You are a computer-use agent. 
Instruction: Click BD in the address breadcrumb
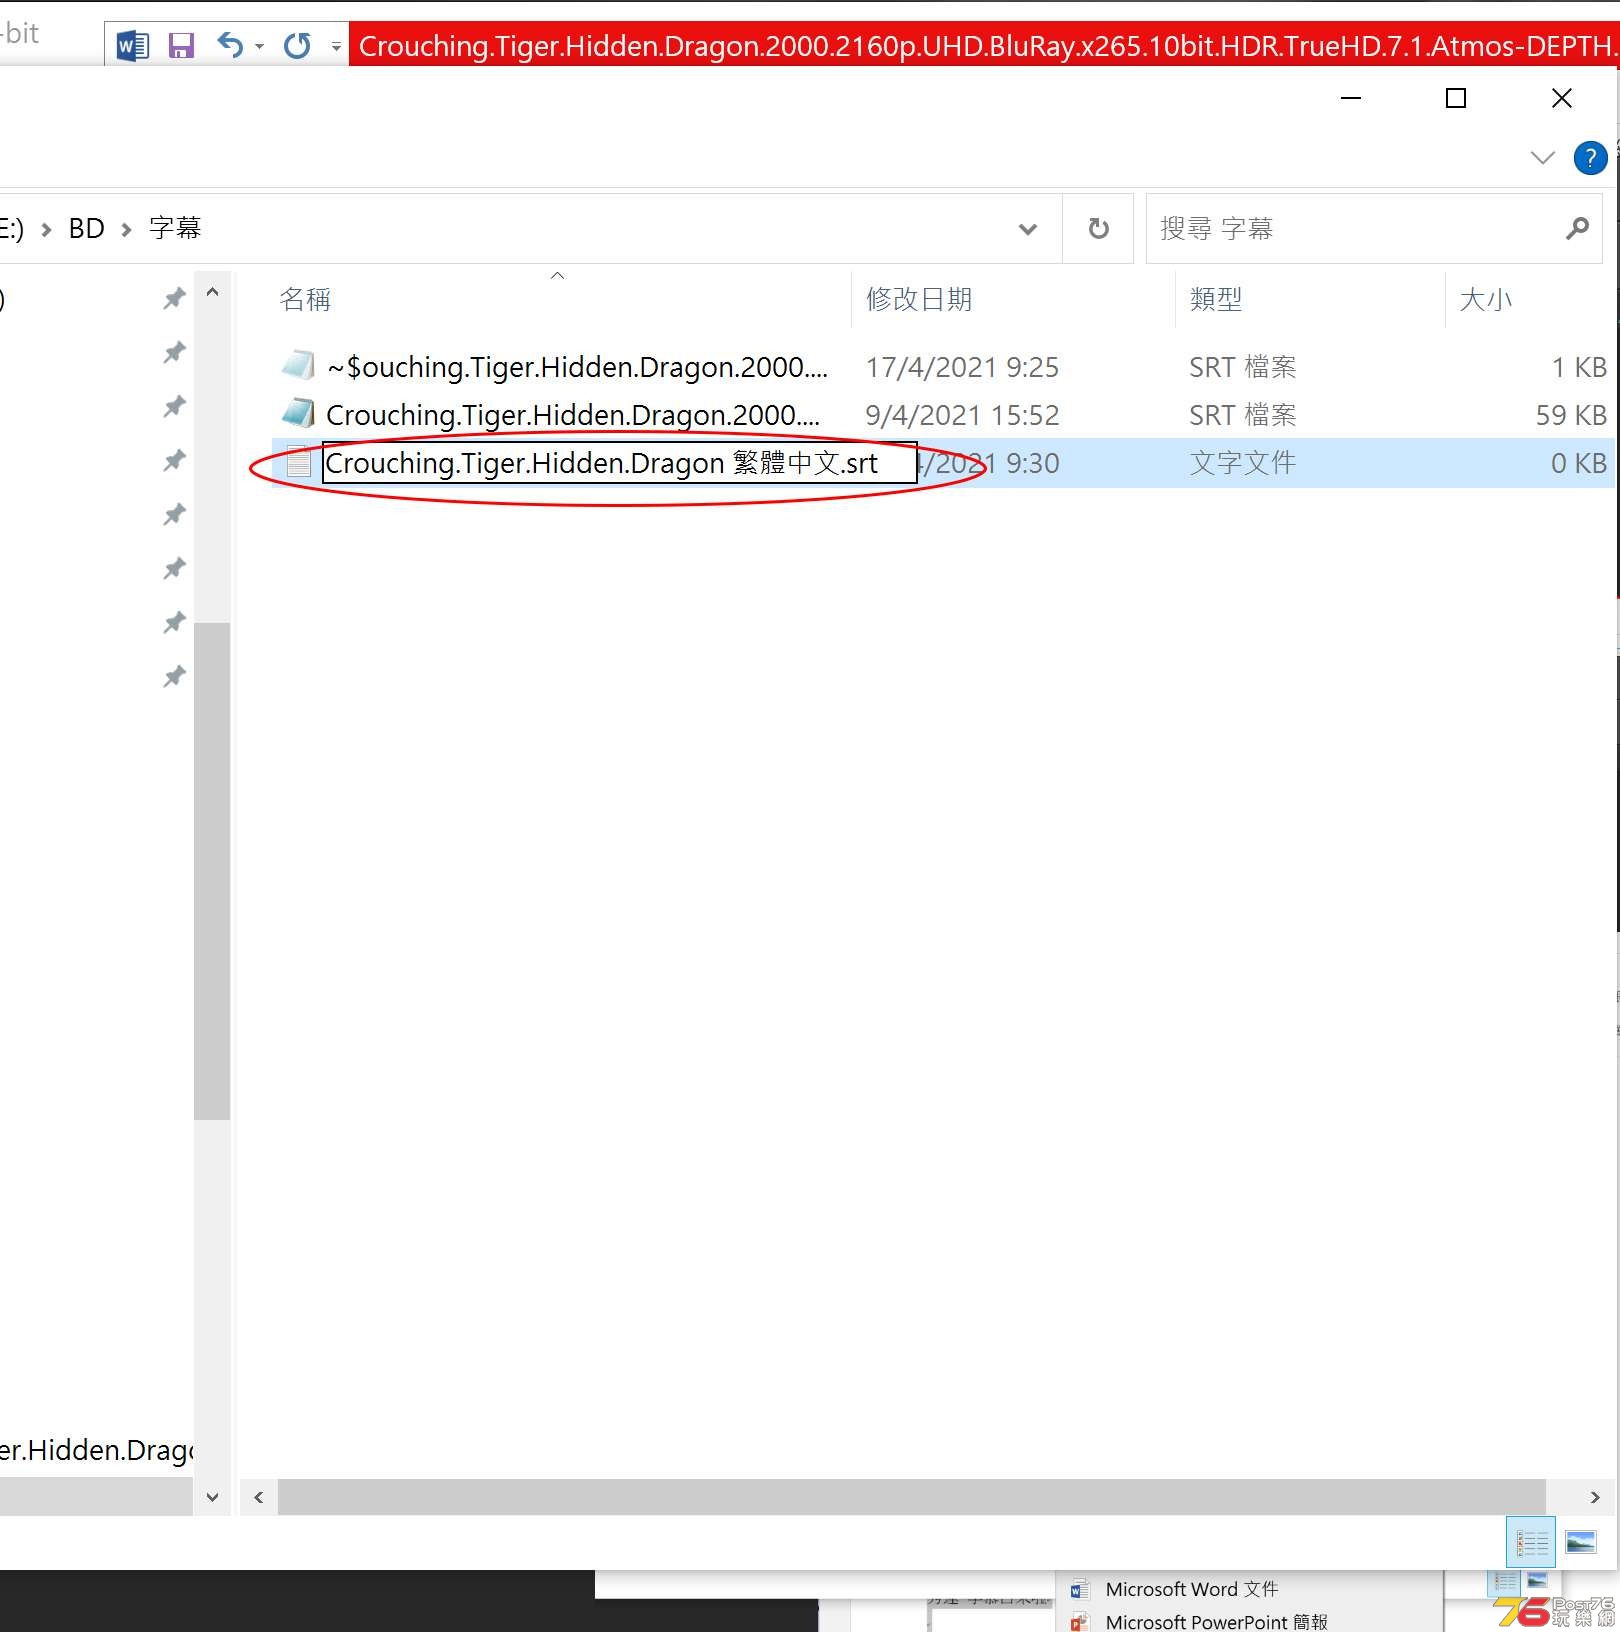(86, 229)
